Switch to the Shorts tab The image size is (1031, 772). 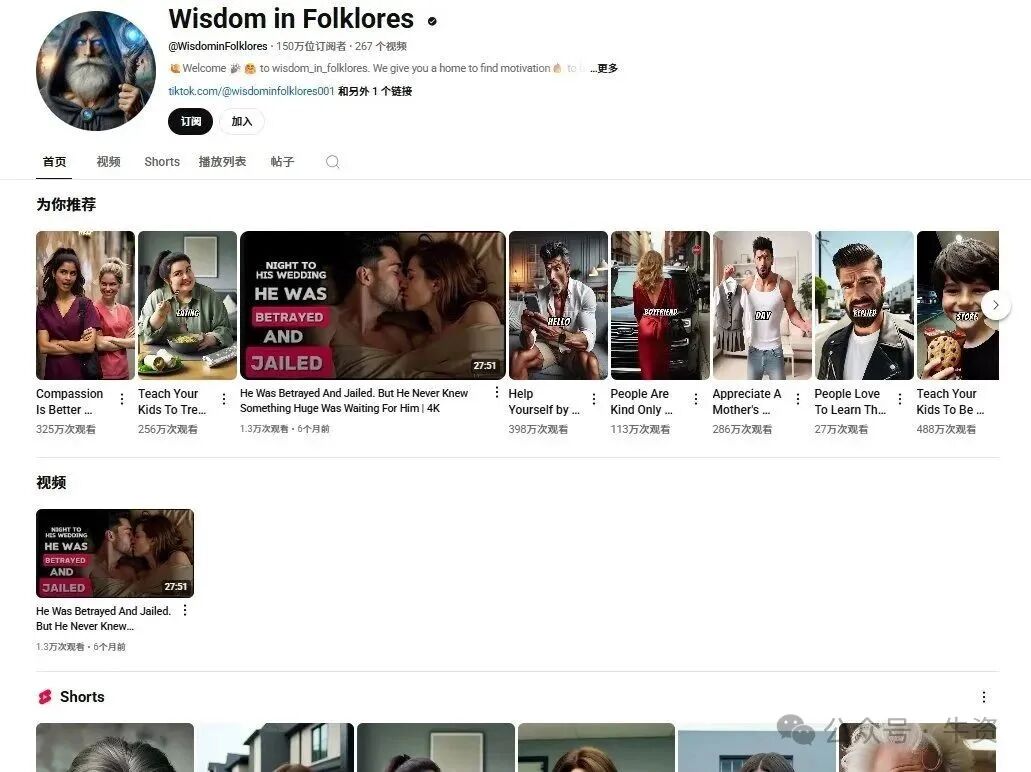coord(162,162)
